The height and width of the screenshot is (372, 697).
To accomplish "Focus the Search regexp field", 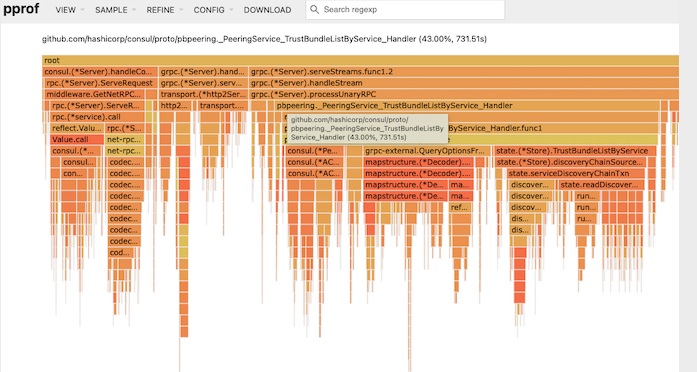I will [405, 9].
